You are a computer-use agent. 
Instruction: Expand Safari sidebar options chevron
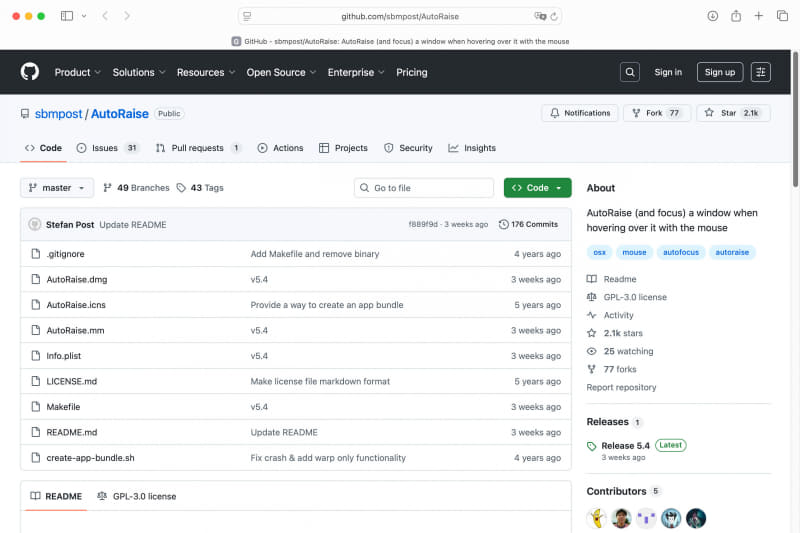[84, 16]
